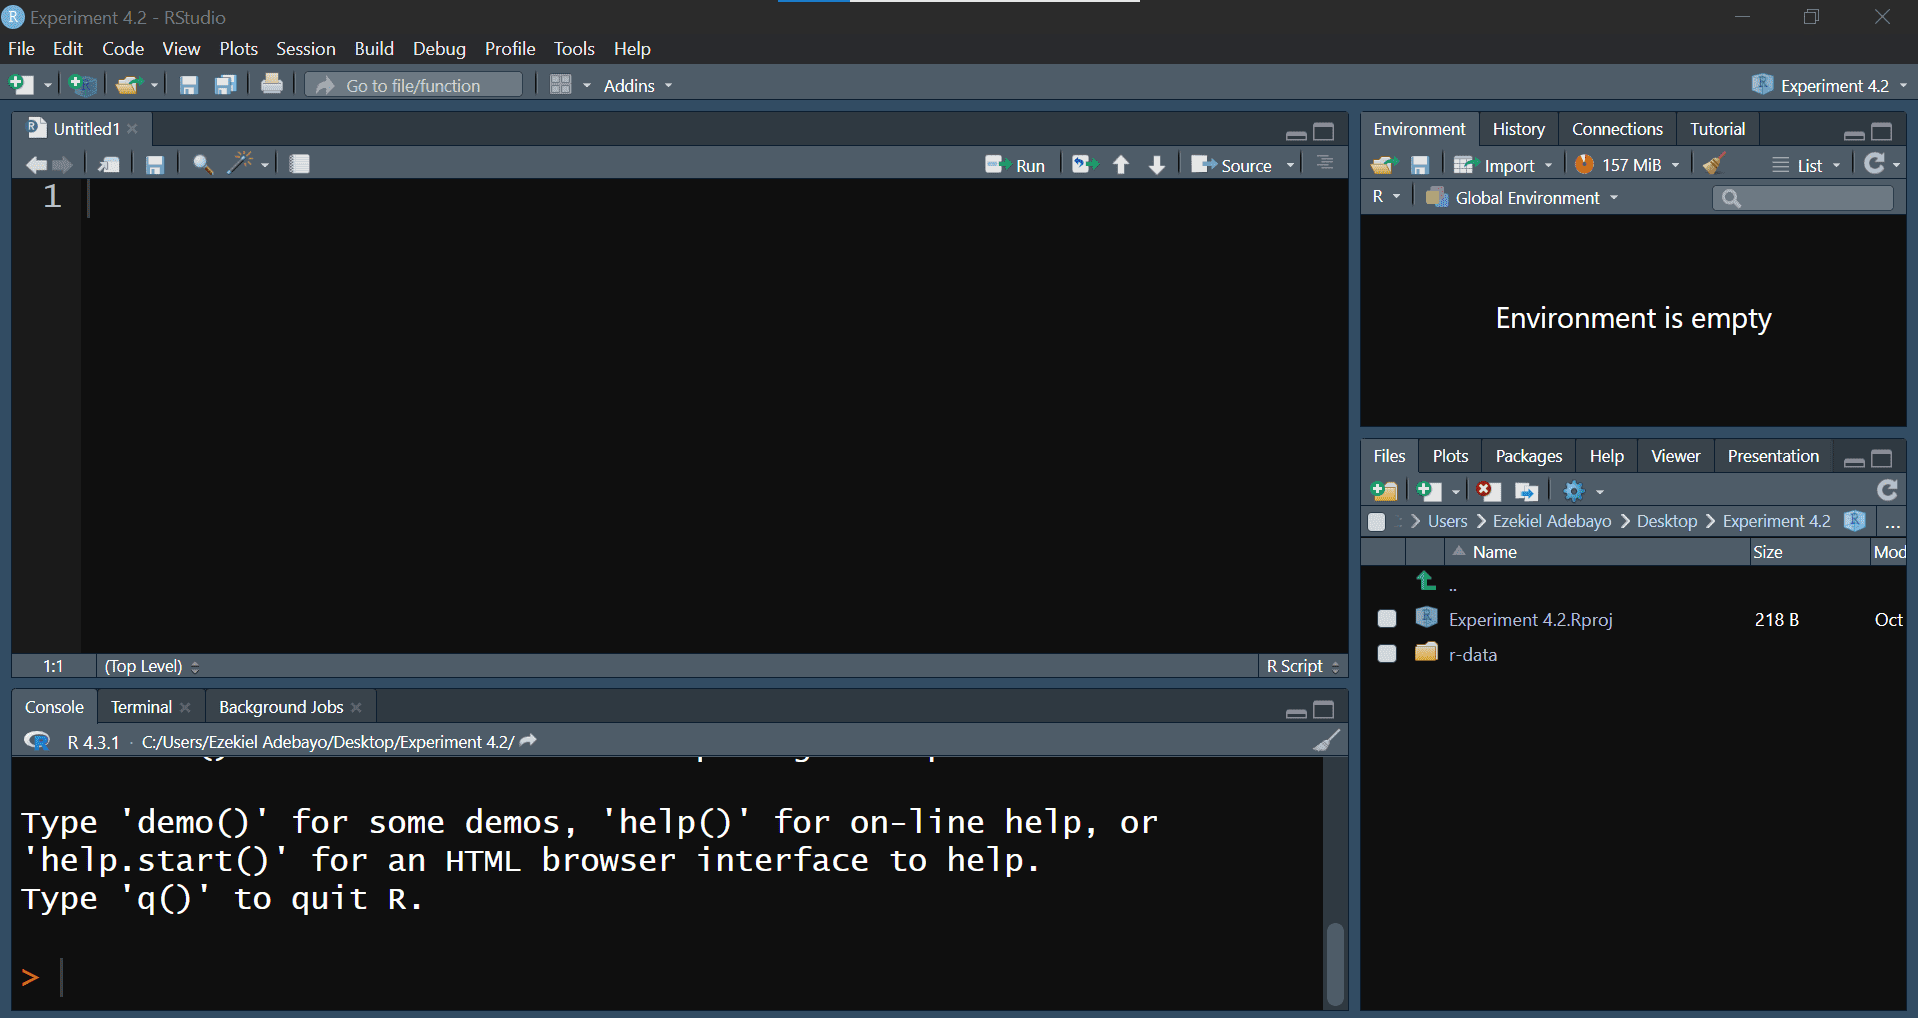Open the workspace panes layout icon
Viewport: 1918px width, 1018px height.
click(x=561, y=85)
